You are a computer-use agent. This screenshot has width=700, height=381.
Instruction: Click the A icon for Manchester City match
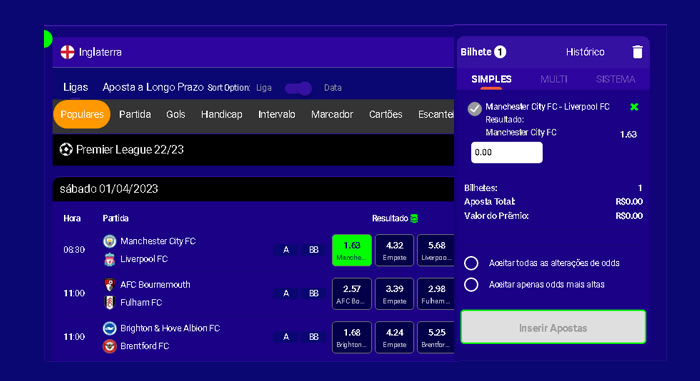[x=286, y=250]
